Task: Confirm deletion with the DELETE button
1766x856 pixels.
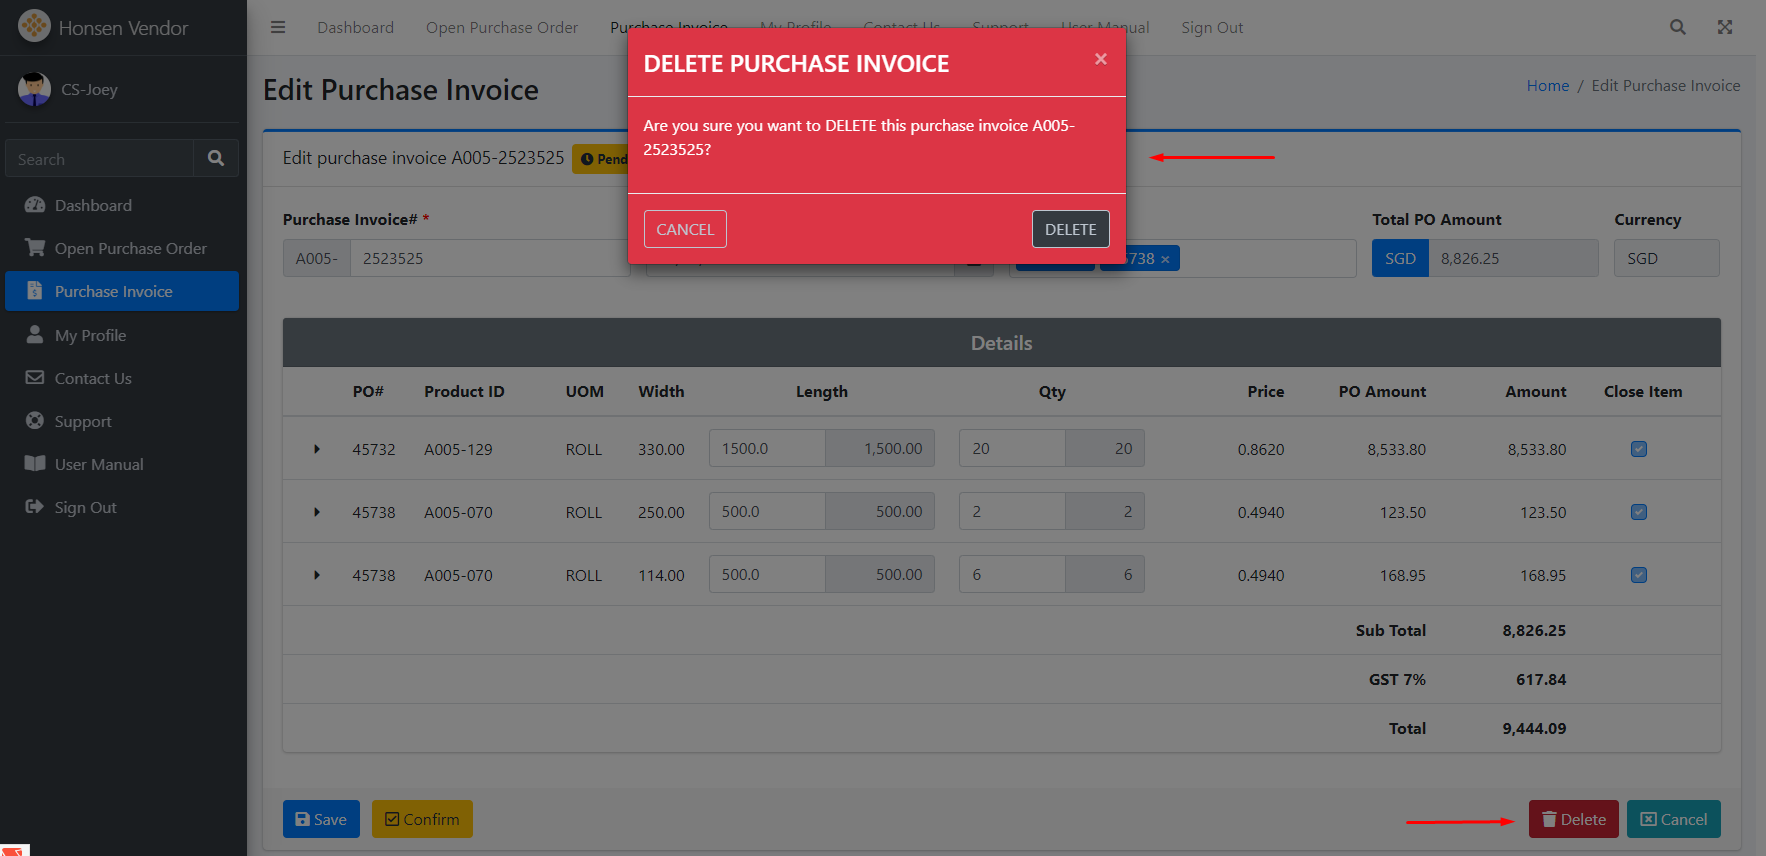Action: (x=1070, y=229)
